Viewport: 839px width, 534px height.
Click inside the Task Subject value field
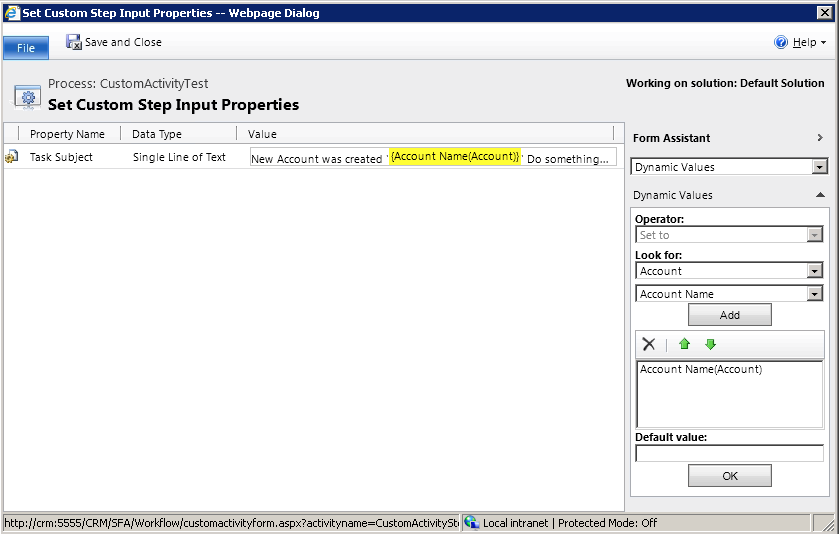point(433,157)
